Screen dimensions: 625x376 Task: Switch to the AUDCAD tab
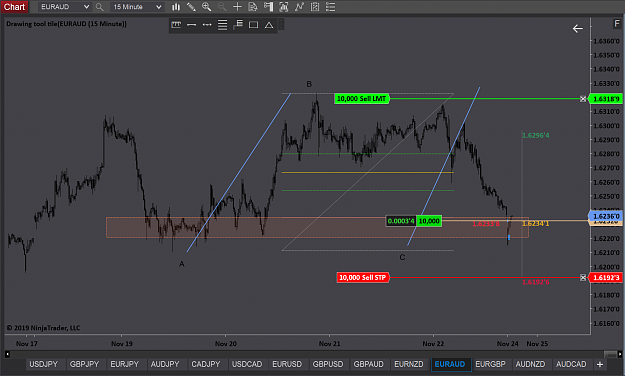(571, 364)
